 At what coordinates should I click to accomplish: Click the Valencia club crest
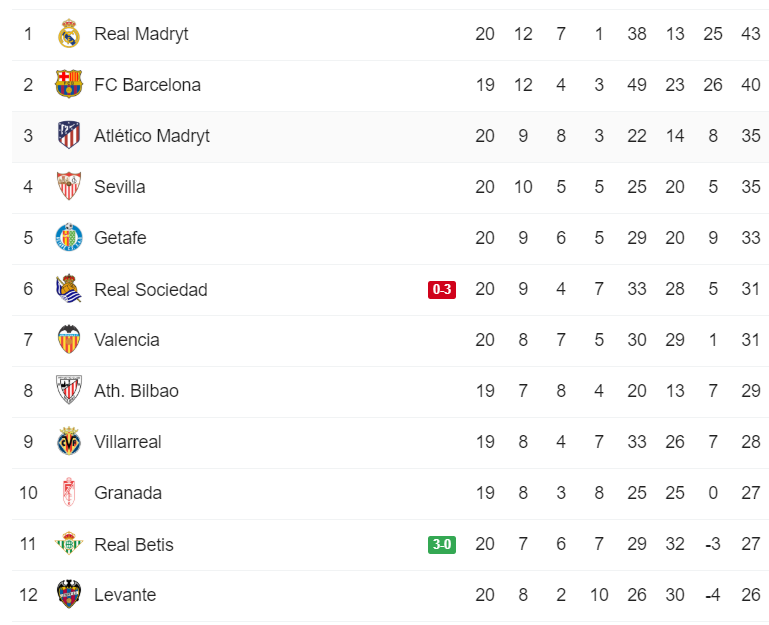[68, 340]
